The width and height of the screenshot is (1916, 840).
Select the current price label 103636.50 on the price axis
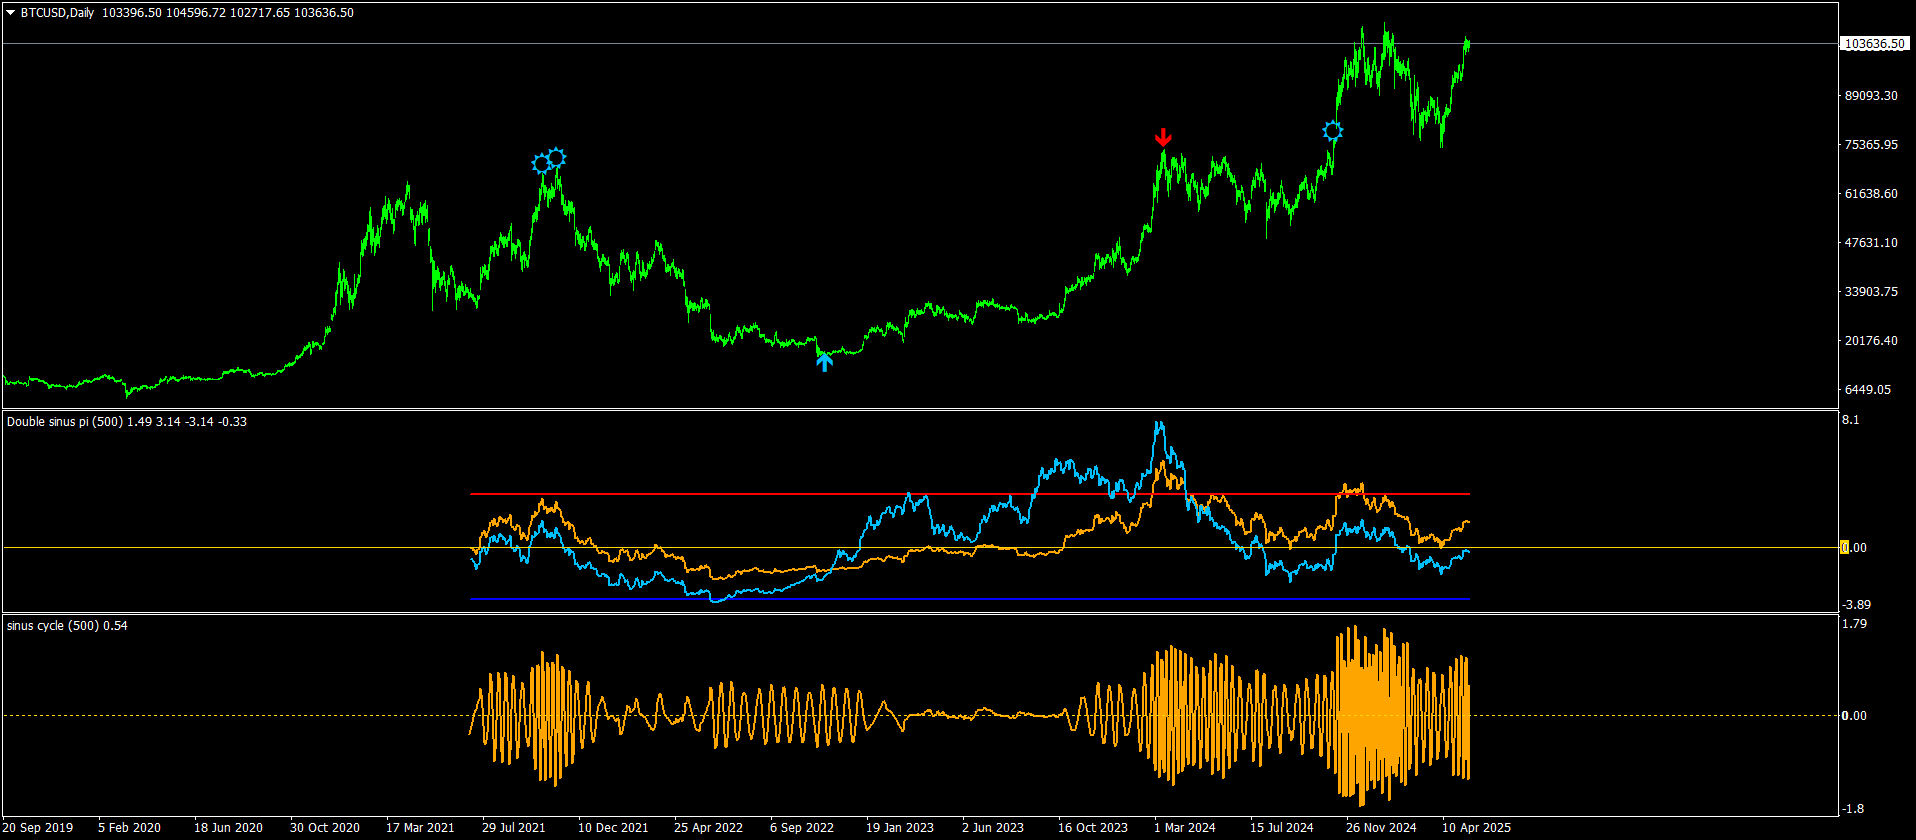(1875, 44)
